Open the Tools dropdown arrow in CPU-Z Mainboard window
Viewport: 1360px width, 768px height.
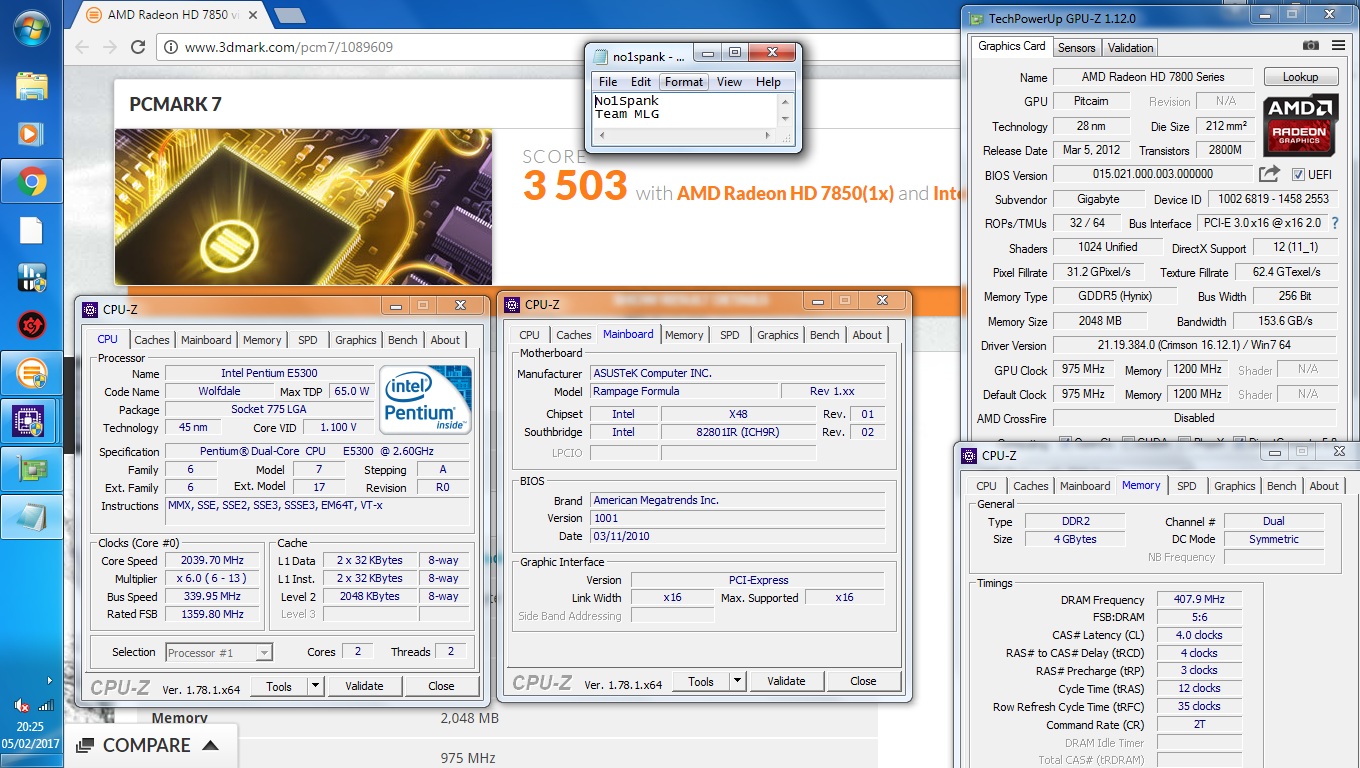click(737, 681)
